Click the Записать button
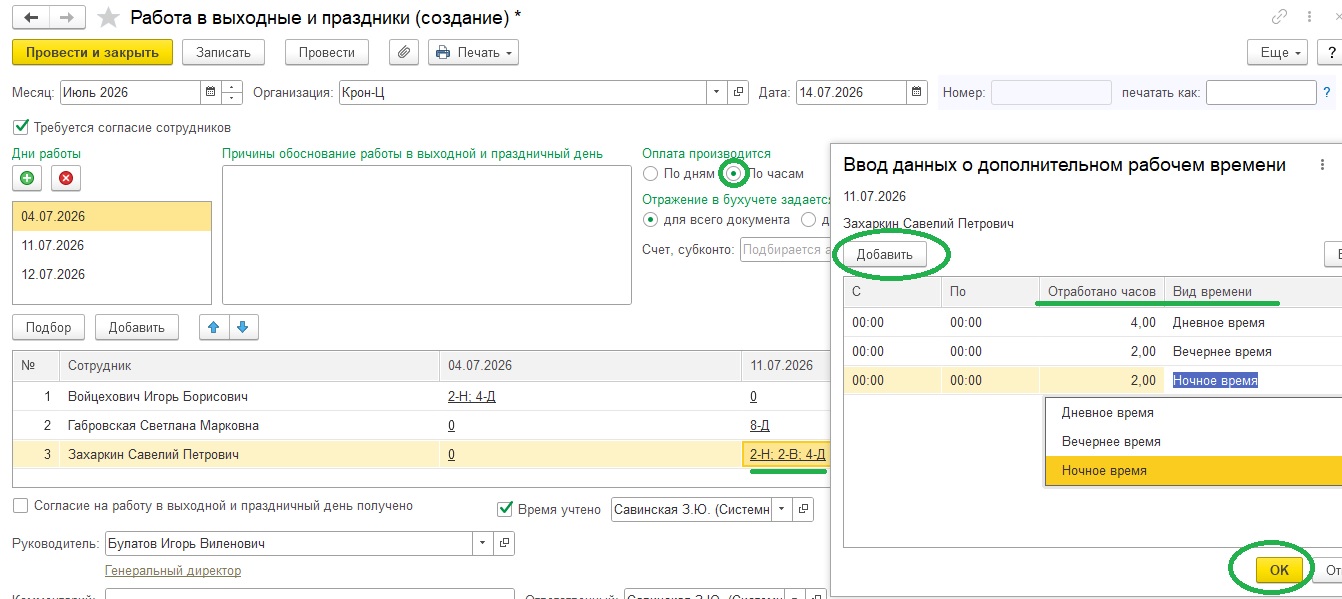Screen dimensions: 1342x599 pos(223,52)
